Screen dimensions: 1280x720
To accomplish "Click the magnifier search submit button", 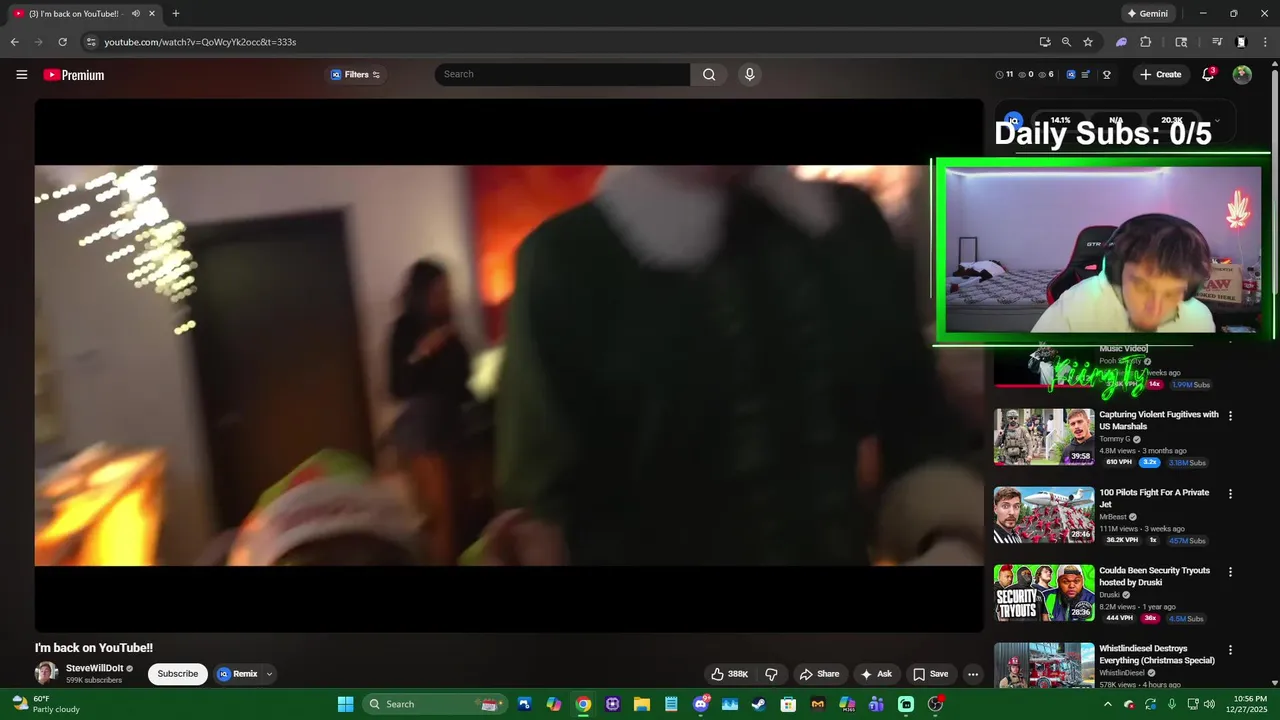I will [709, 74].
